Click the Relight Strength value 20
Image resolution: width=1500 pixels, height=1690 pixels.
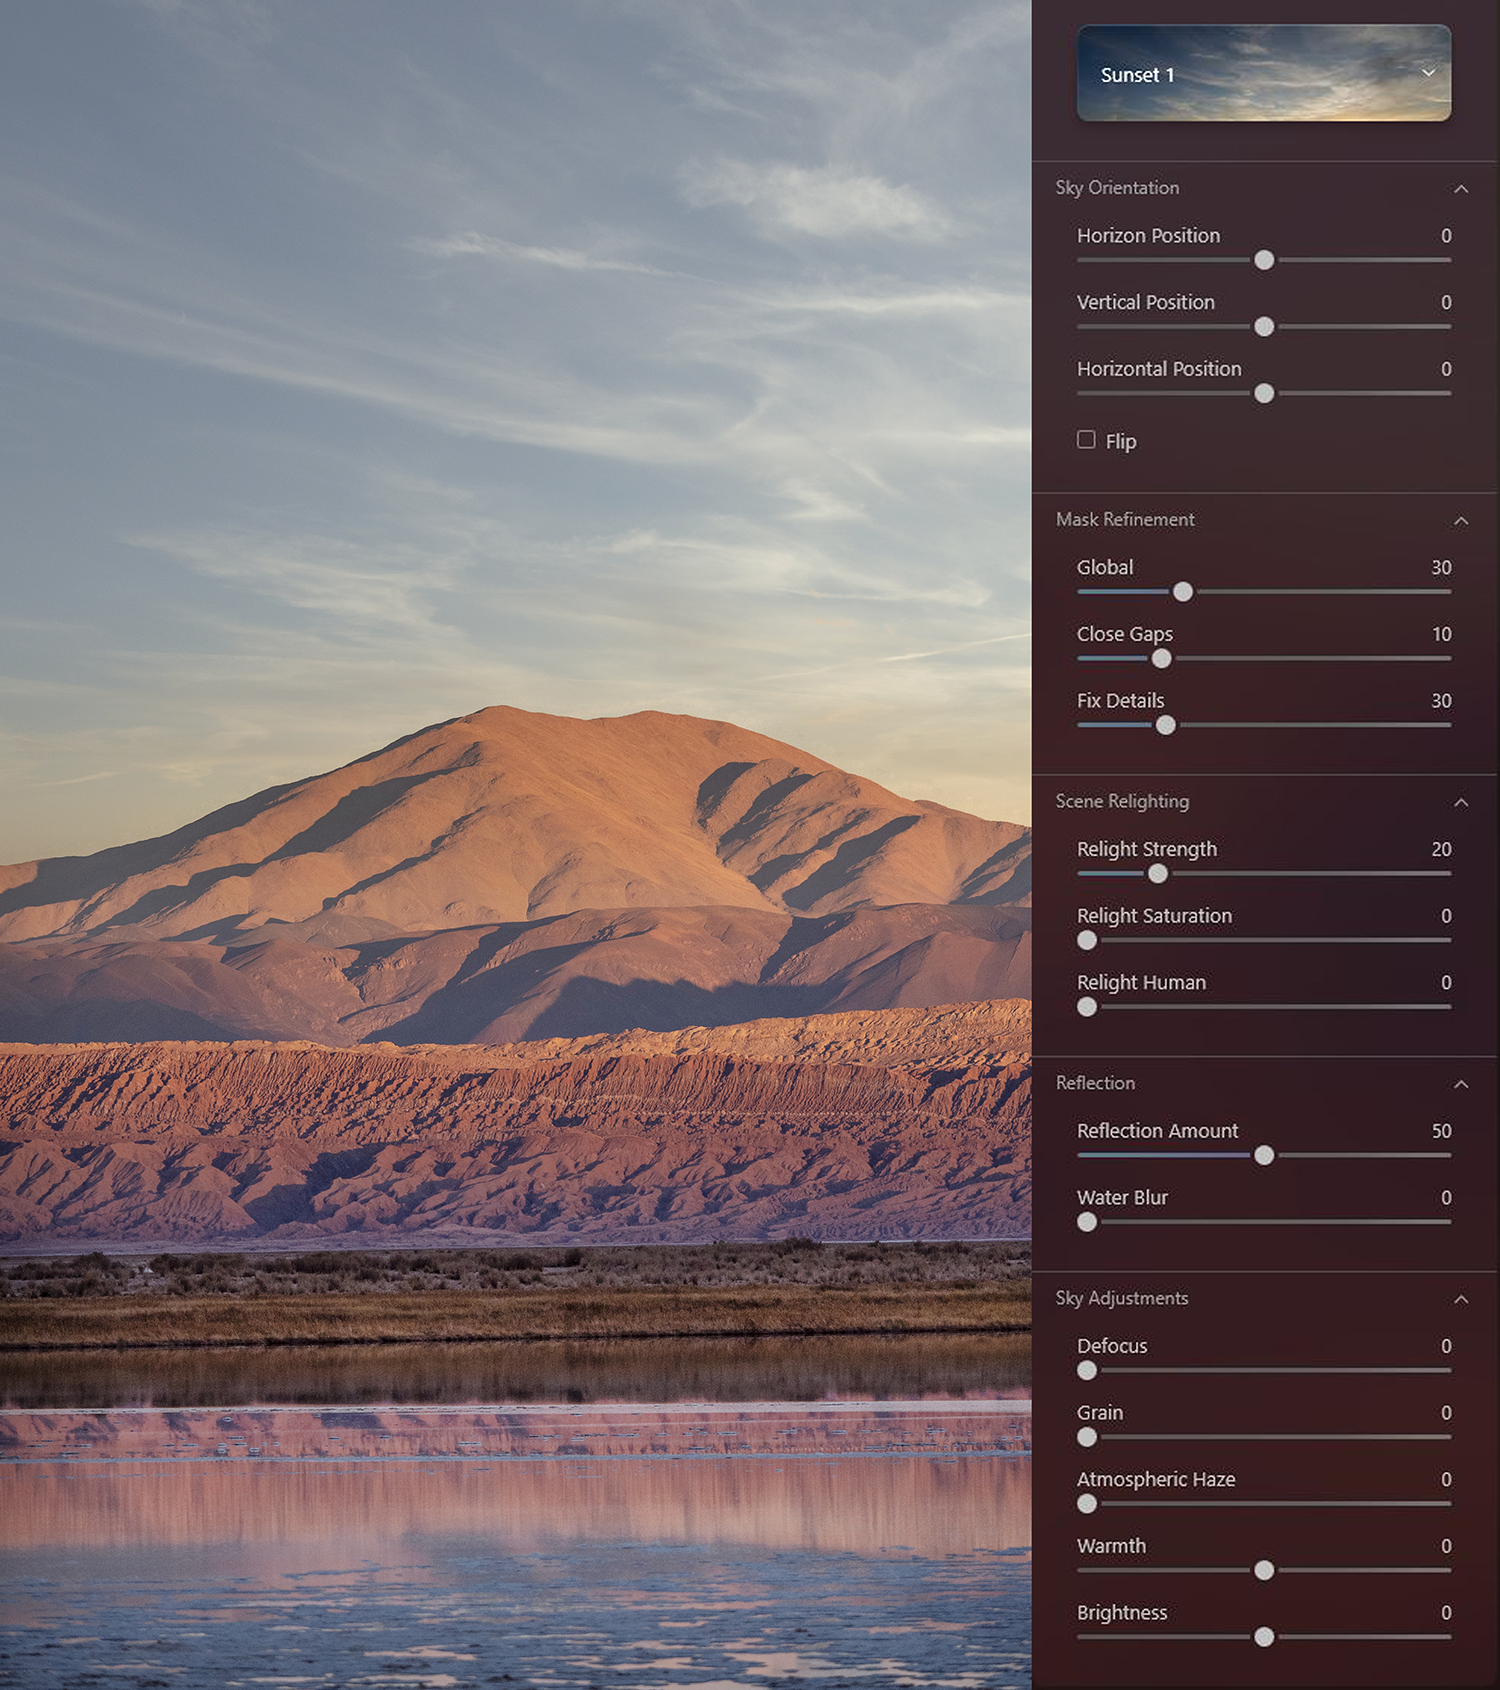(1441, 849)
